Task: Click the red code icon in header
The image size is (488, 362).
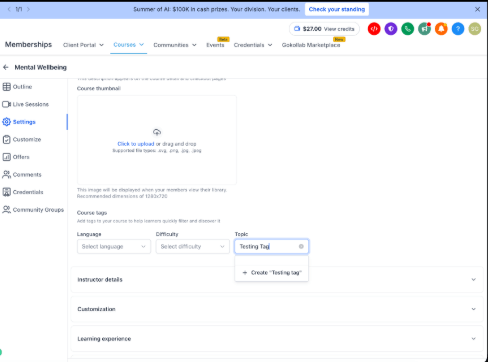Action: point(374,29)
